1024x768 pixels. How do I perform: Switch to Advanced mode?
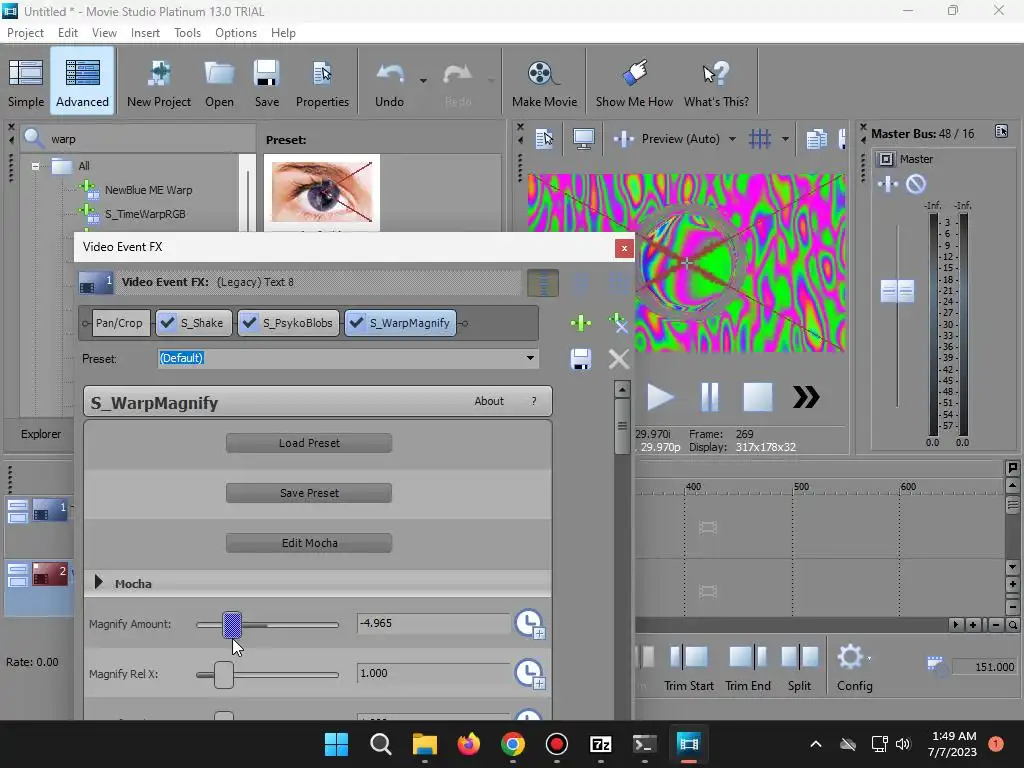point(82,83)
